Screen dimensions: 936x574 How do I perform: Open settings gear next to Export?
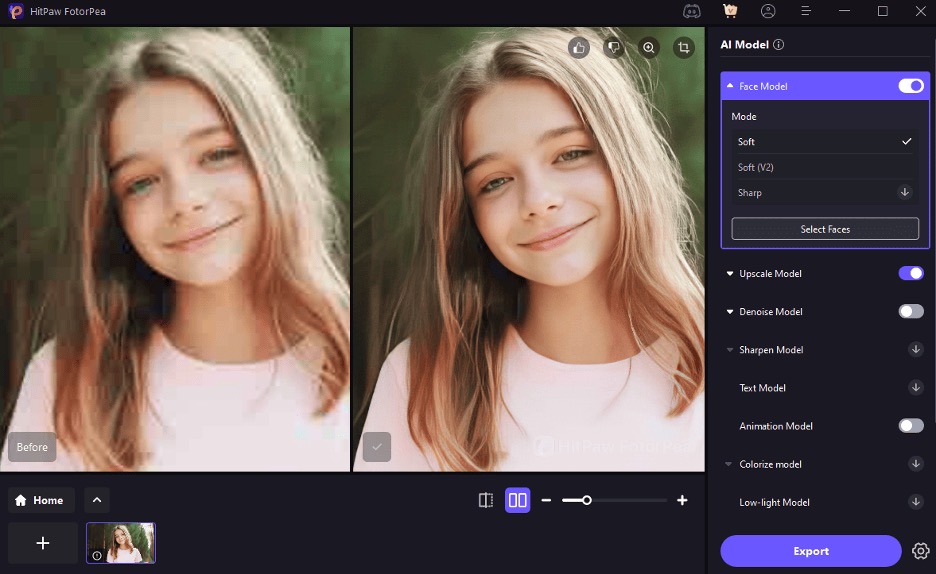(x=920, y=551)
